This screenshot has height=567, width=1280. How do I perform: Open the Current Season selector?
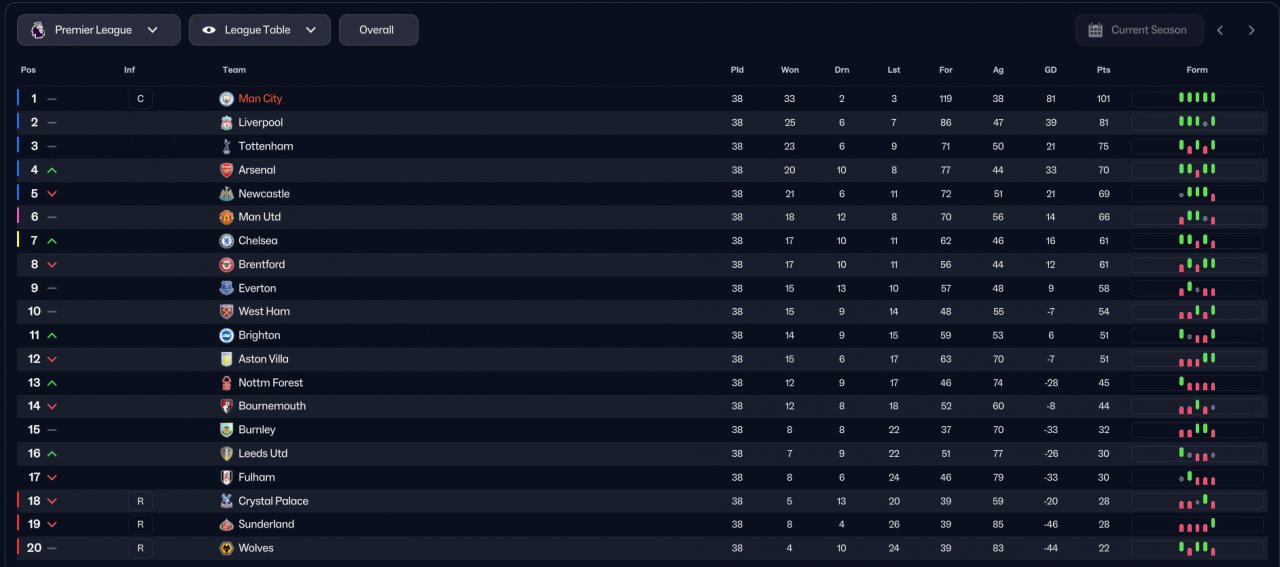[x=1138, y=30]
